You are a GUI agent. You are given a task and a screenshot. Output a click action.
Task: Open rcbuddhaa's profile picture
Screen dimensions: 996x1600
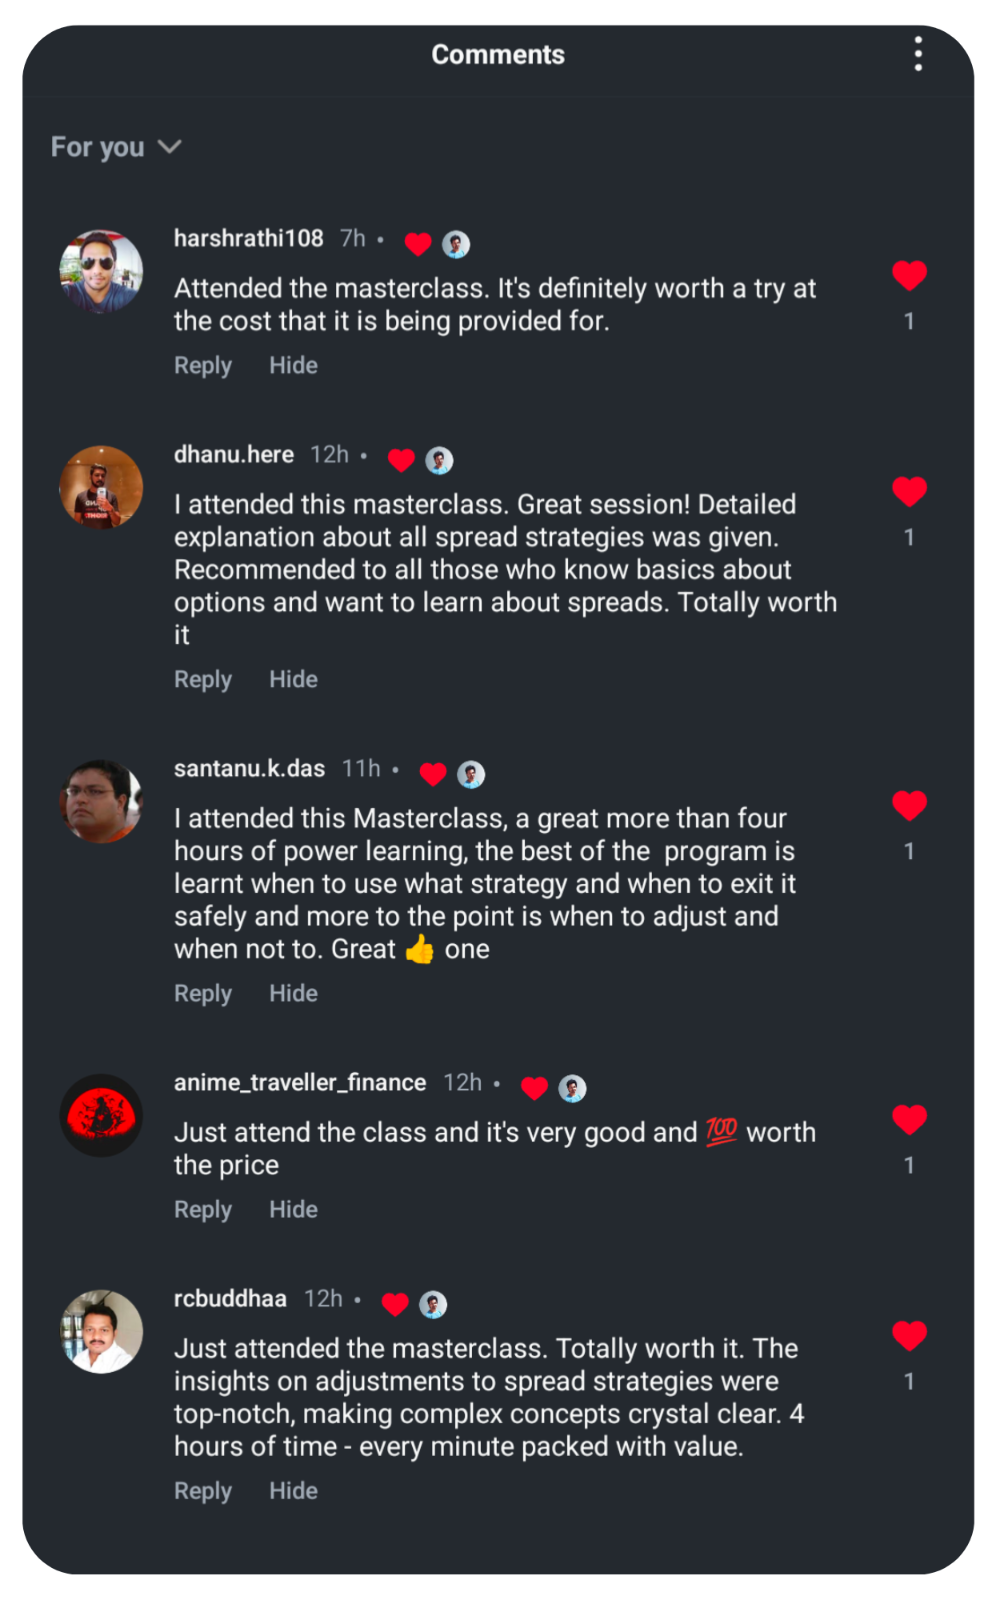[x=101, y=1331]
